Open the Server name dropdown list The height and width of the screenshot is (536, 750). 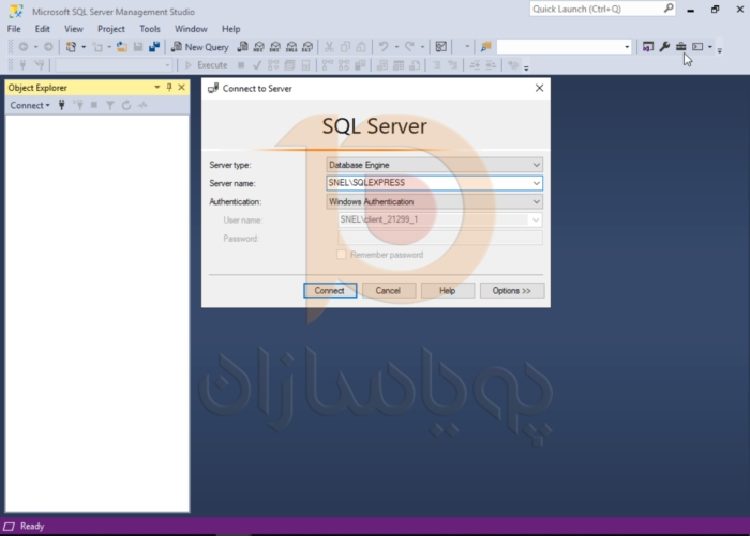(536, 184)
